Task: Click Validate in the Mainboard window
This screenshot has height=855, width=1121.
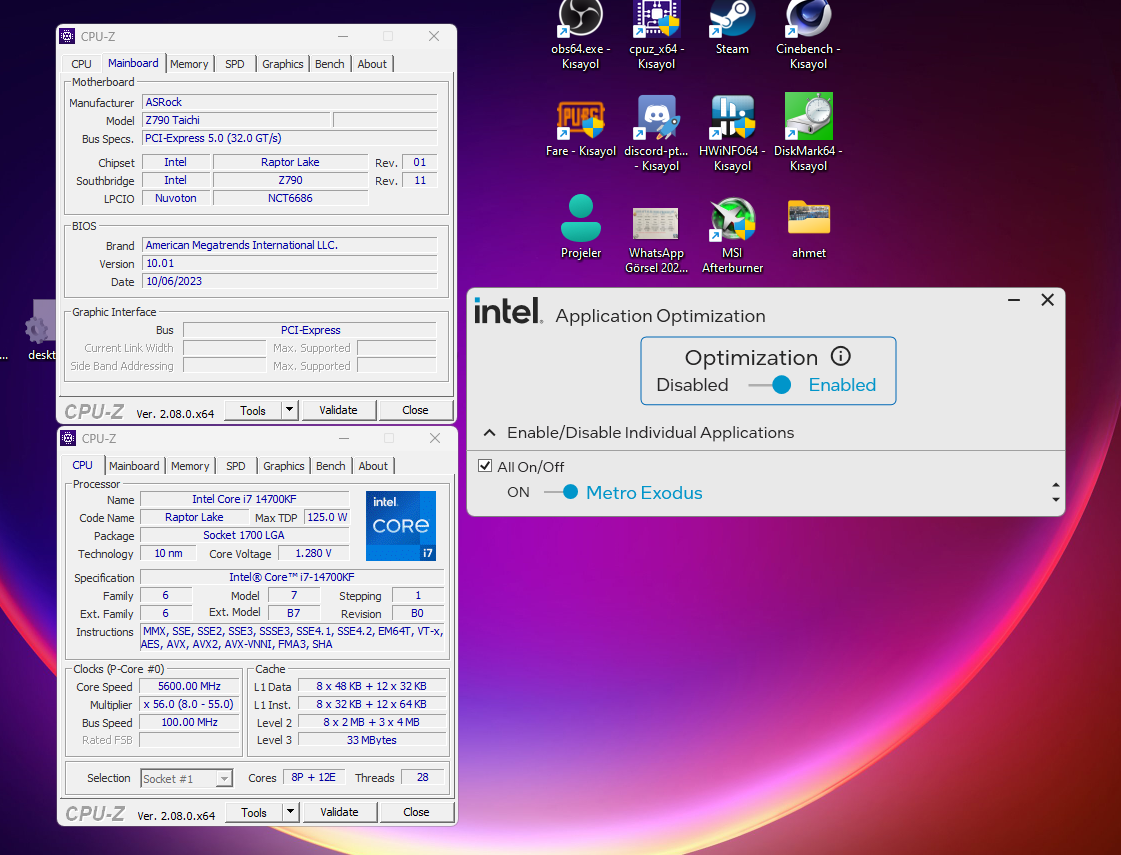Action: pos(338,410)
